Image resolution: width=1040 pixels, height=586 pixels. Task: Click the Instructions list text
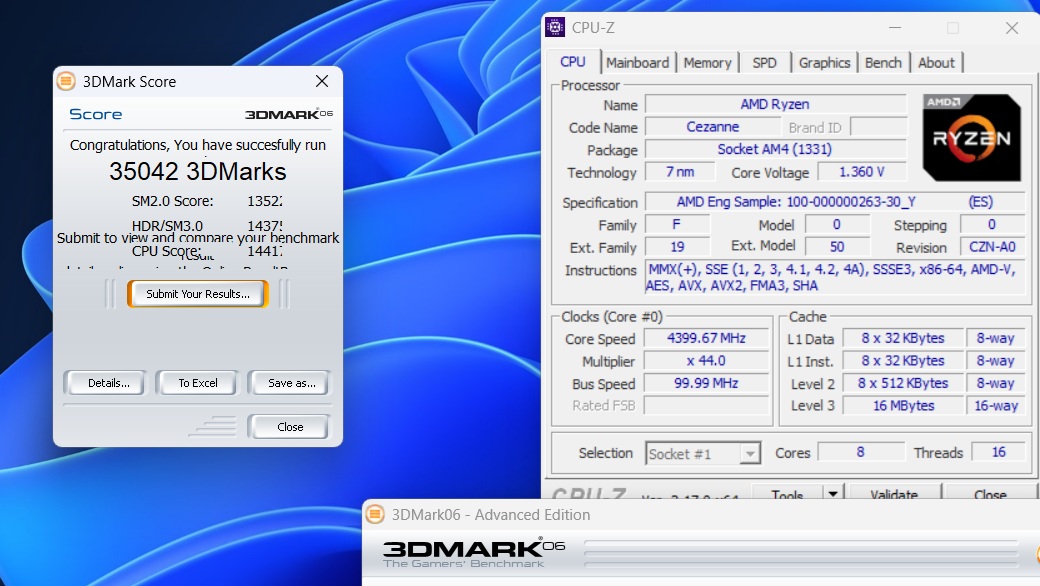[x=834, y=278]
